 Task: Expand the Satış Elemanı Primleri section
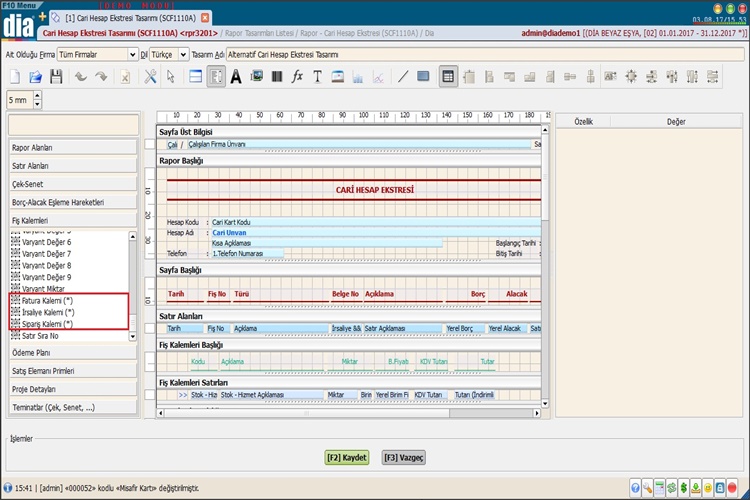coord(73,371)
